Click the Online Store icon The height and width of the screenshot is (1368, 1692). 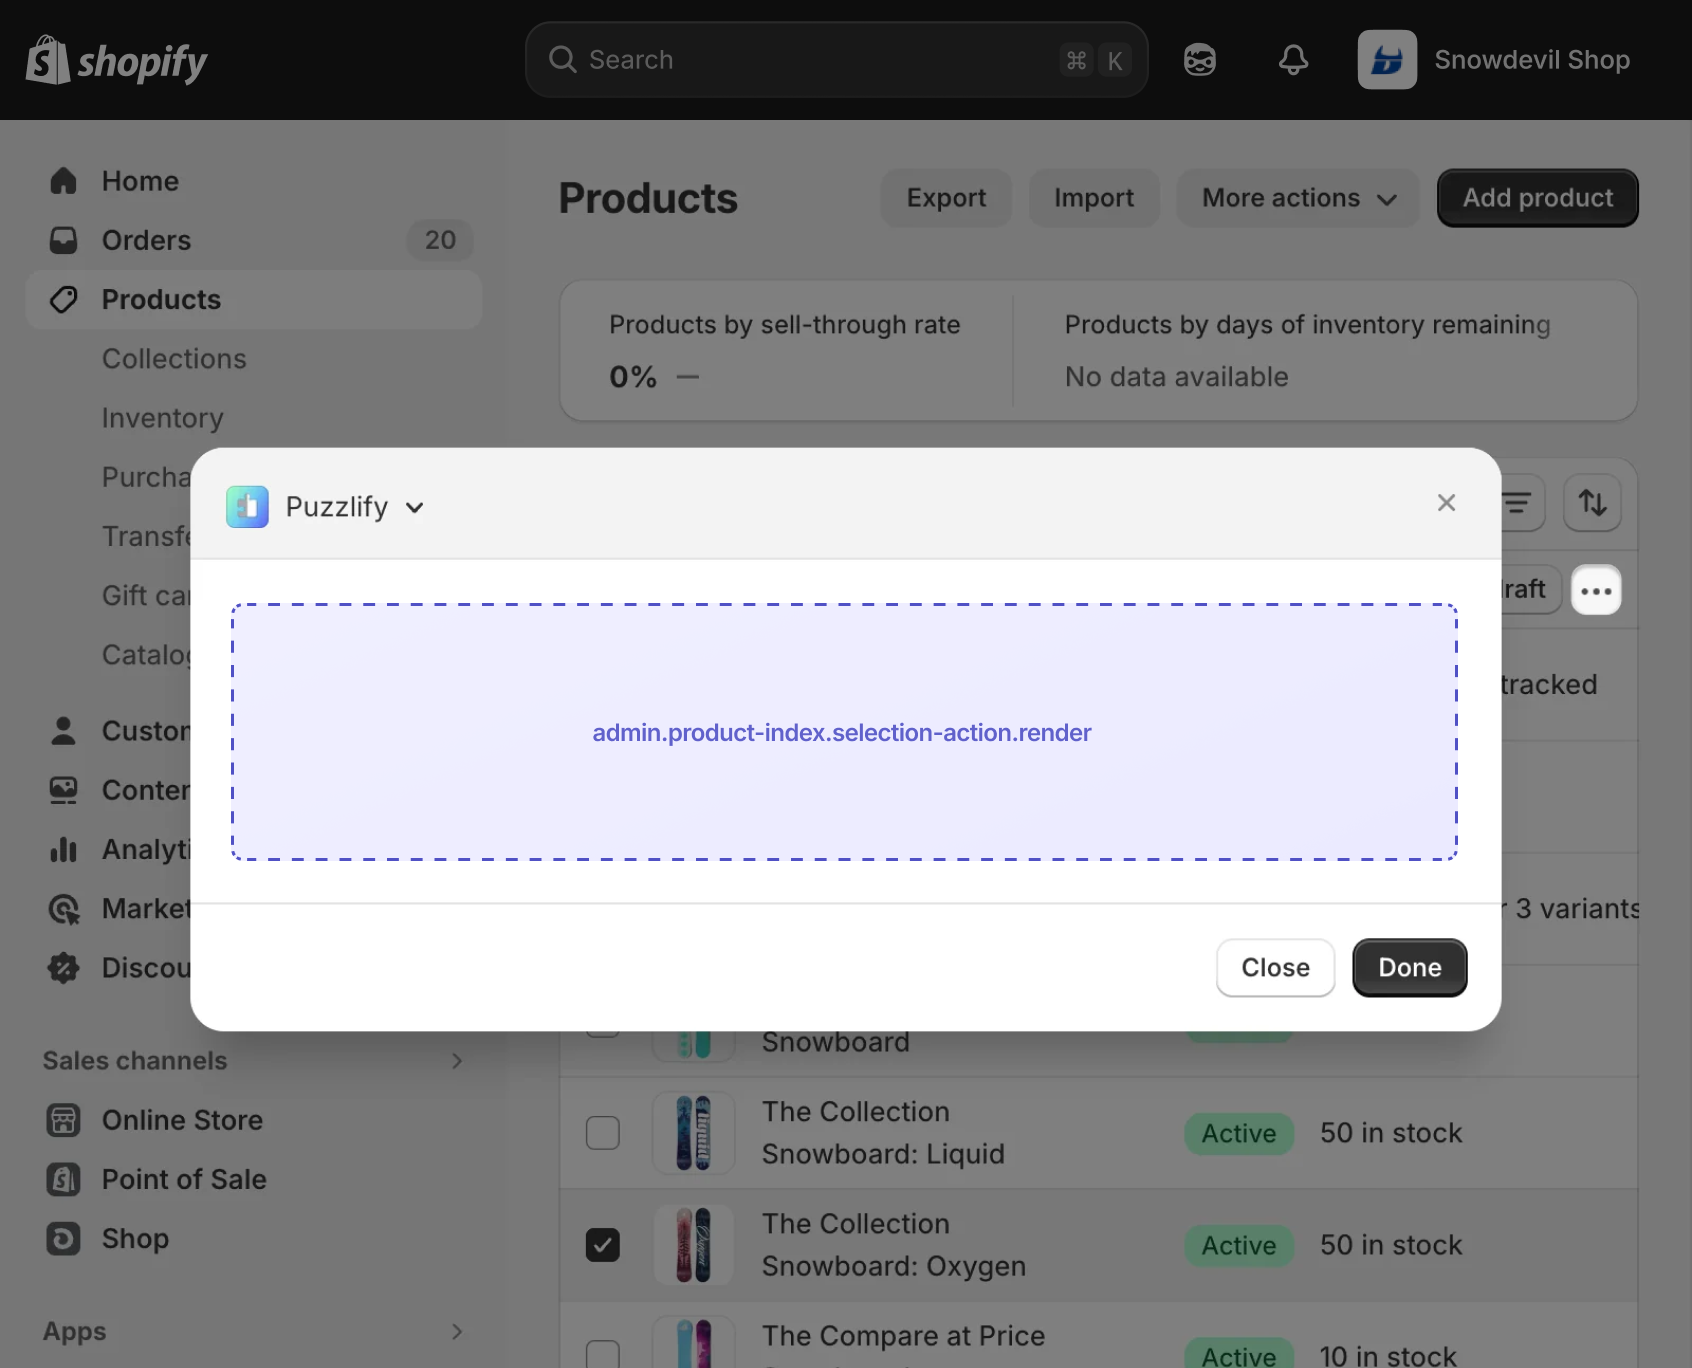coord(63,1120)
